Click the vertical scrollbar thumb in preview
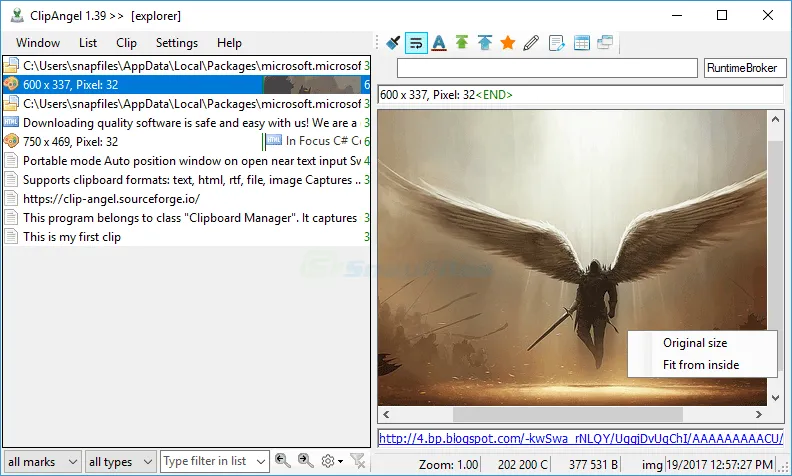The width and height of the screenshot is (792, 476). click(x=775, y=235)
